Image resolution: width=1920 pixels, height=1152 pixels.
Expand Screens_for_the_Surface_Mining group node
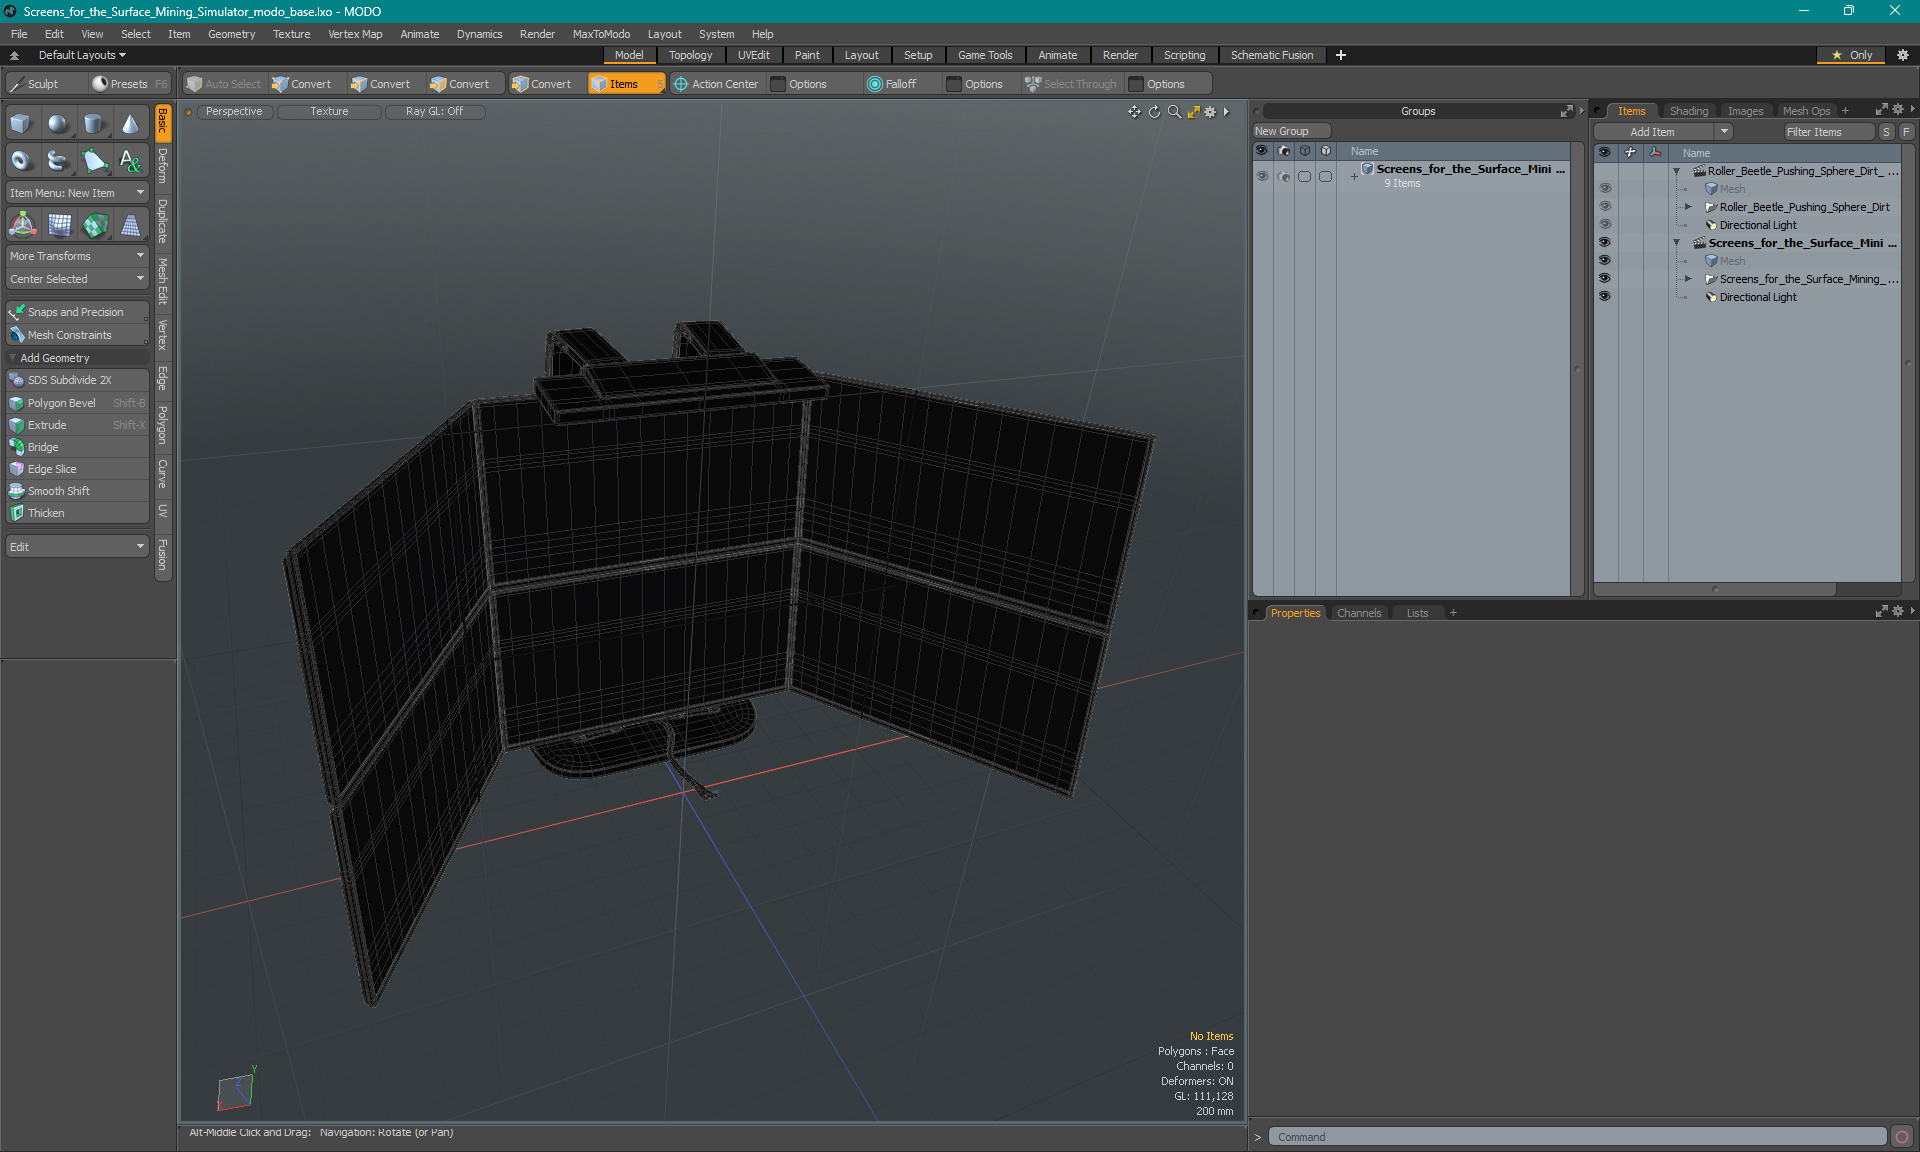1688,279
